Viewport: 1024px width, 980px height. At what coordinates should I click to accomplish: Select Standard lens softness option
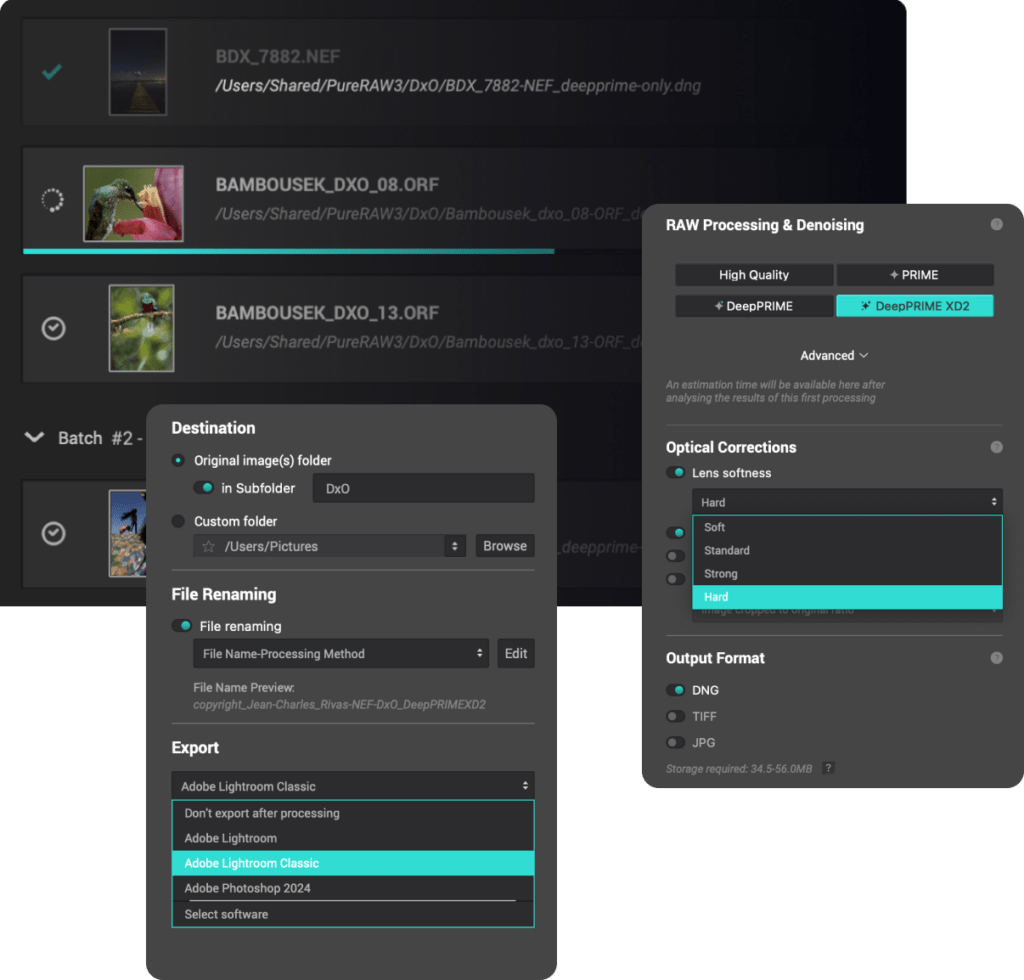click(727, 550)
